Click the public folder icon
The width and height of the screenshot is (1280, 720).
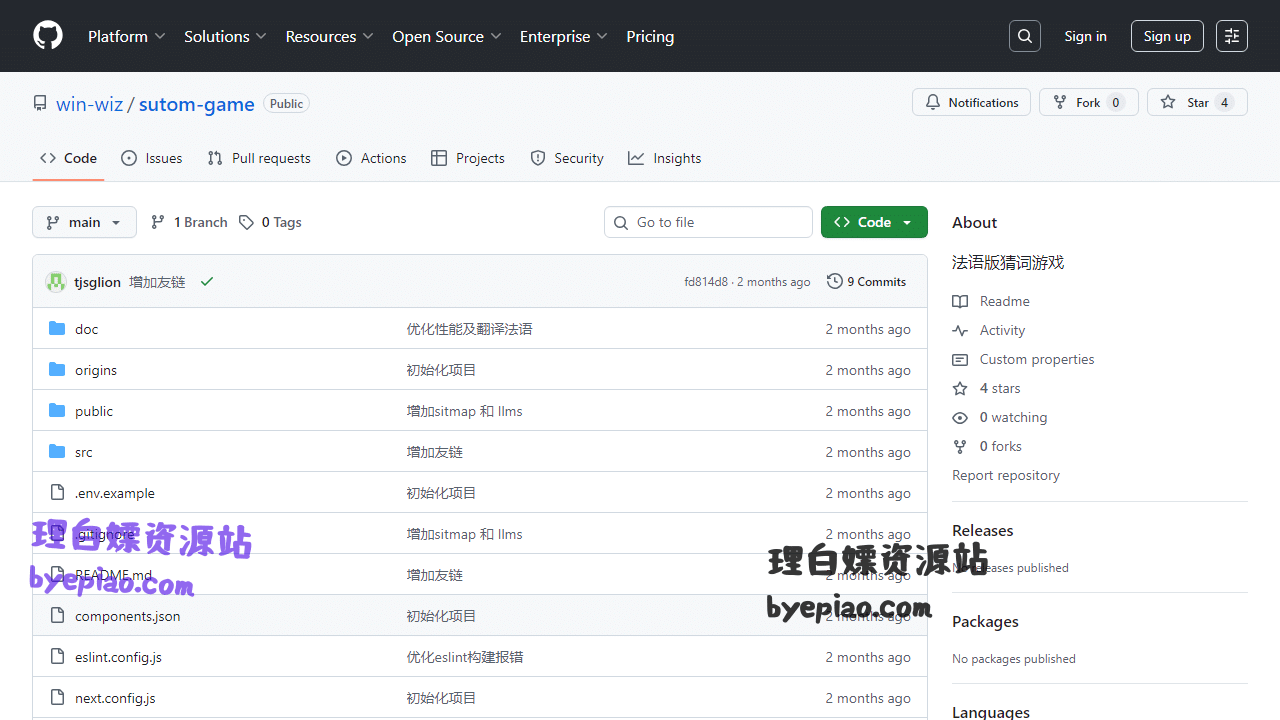tap(57, 411)
